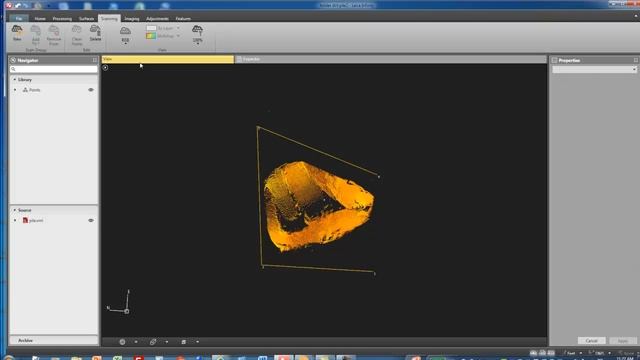Open the 100% point density dropdown
The width and height of the screenshot is (640, 360).
click(198, 34)
